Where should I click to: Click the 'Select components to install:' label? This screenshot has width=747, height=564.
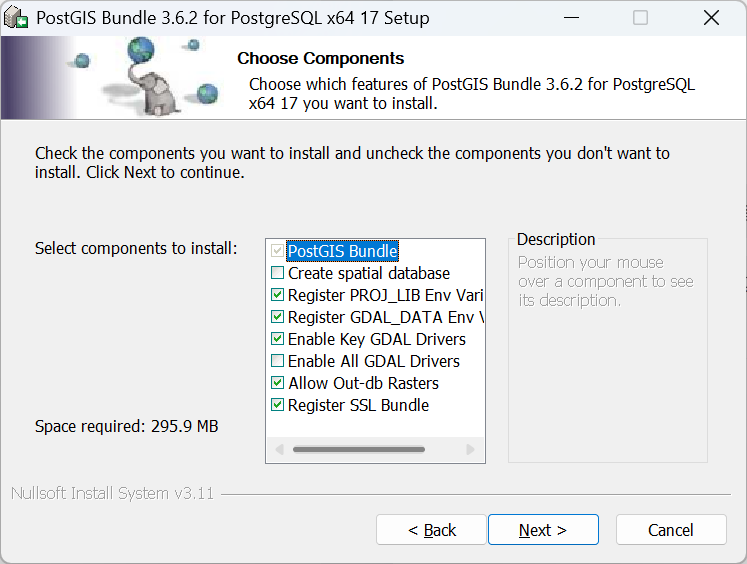pos(136,248)
